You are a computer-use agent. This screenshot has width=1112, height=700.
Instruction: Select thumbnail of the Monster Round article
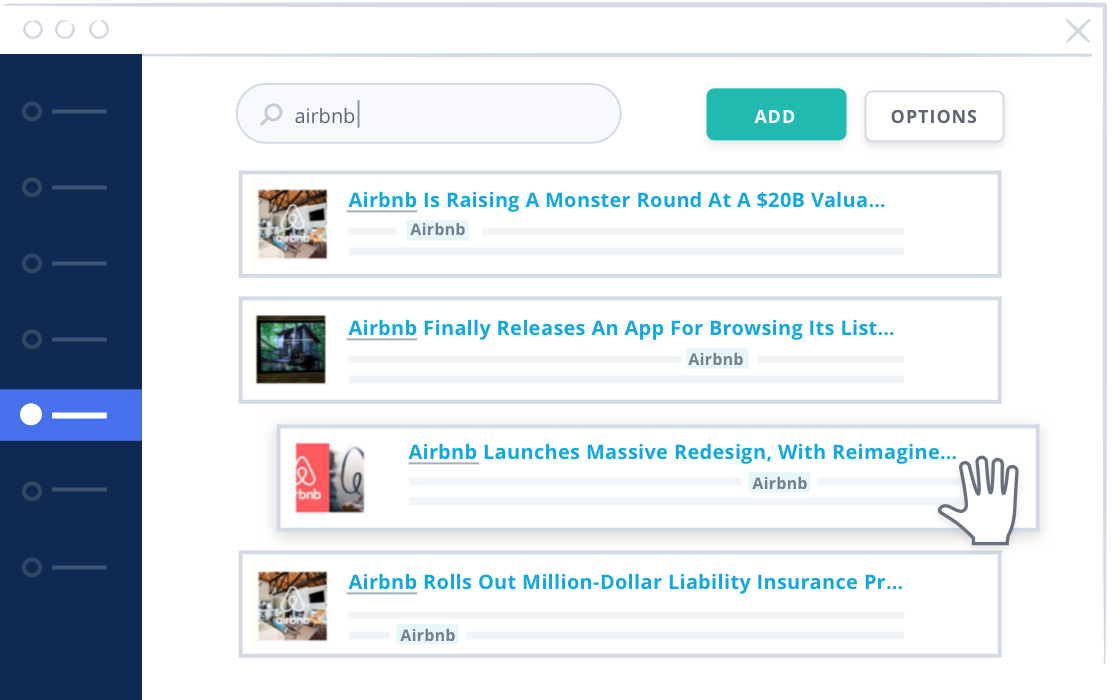(x=292, y=223)
